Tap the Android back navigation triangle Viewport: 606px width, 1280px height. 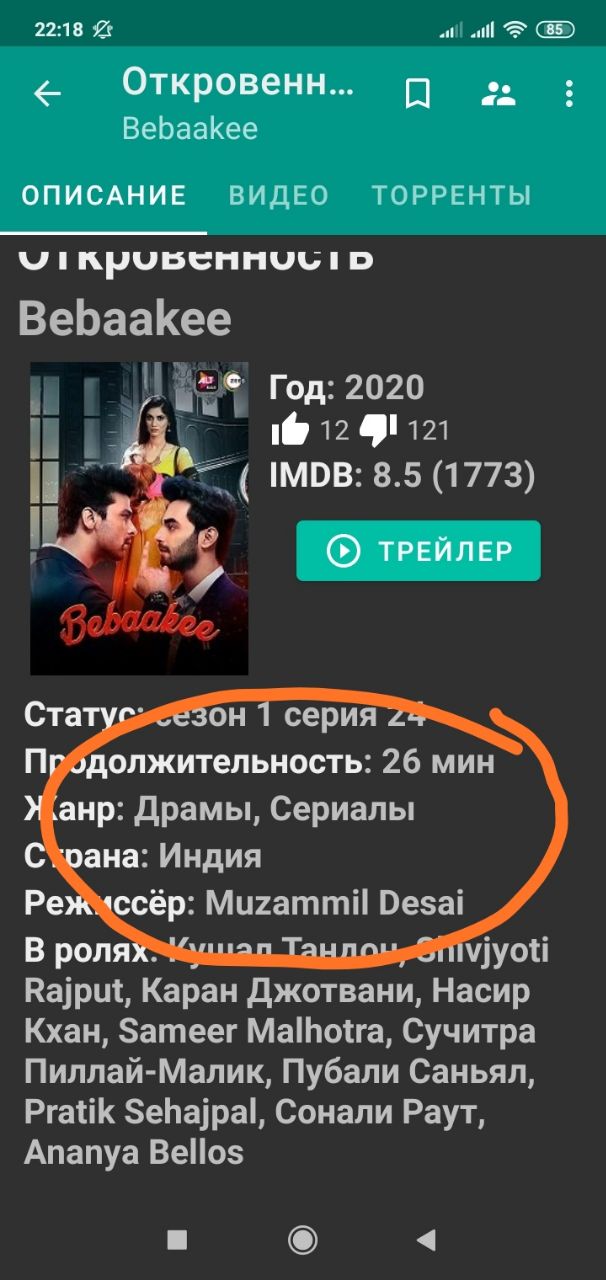[427, 1240]
